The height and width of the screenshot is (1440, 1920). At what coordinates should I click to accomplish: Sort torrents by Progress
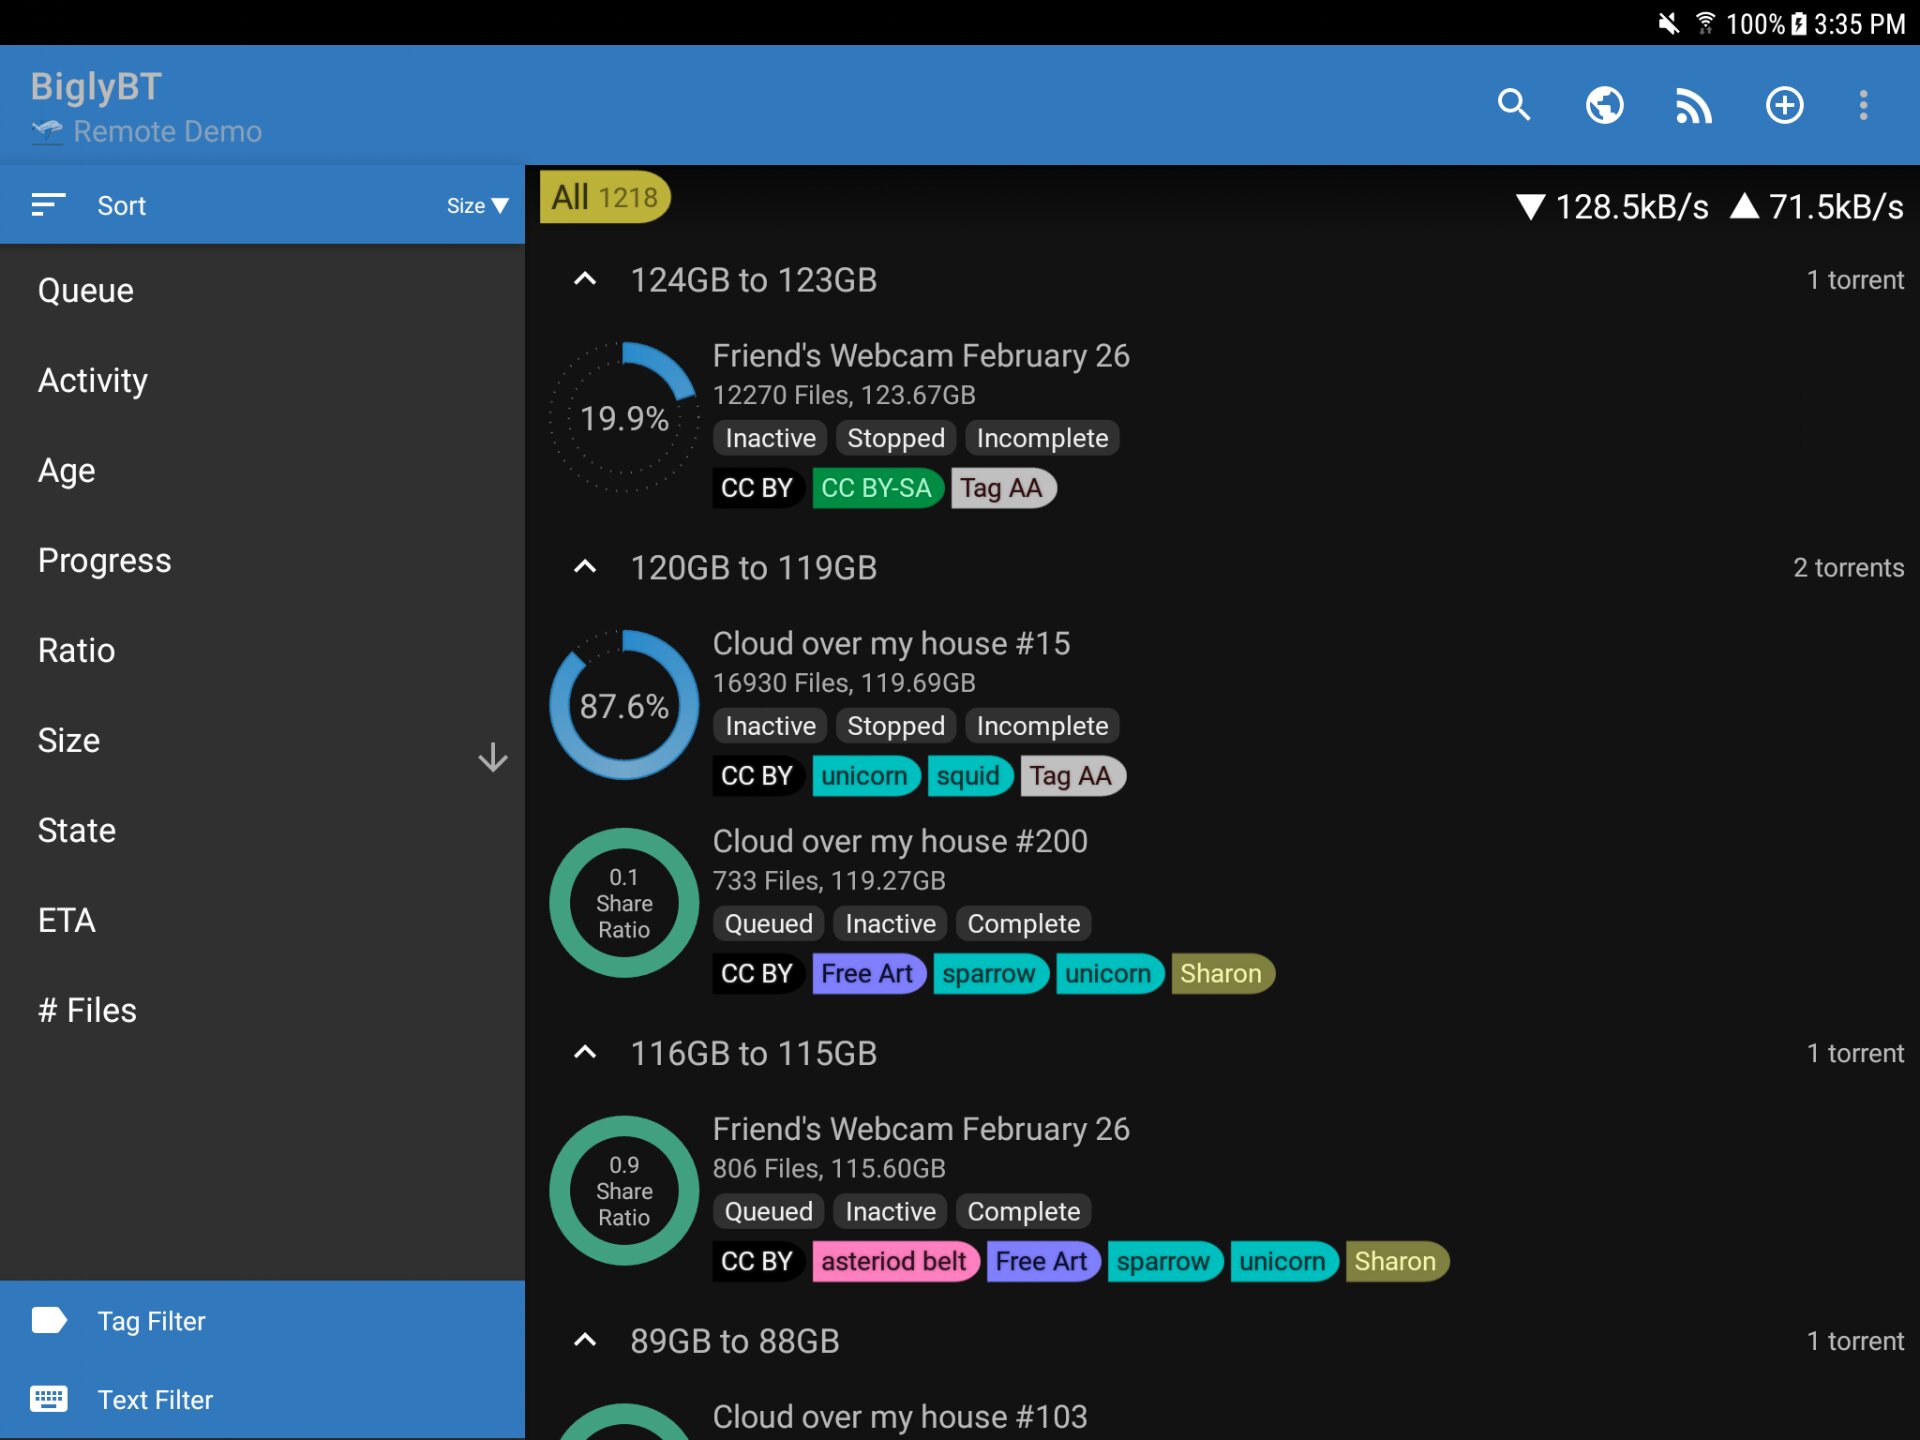coord(105,560)
